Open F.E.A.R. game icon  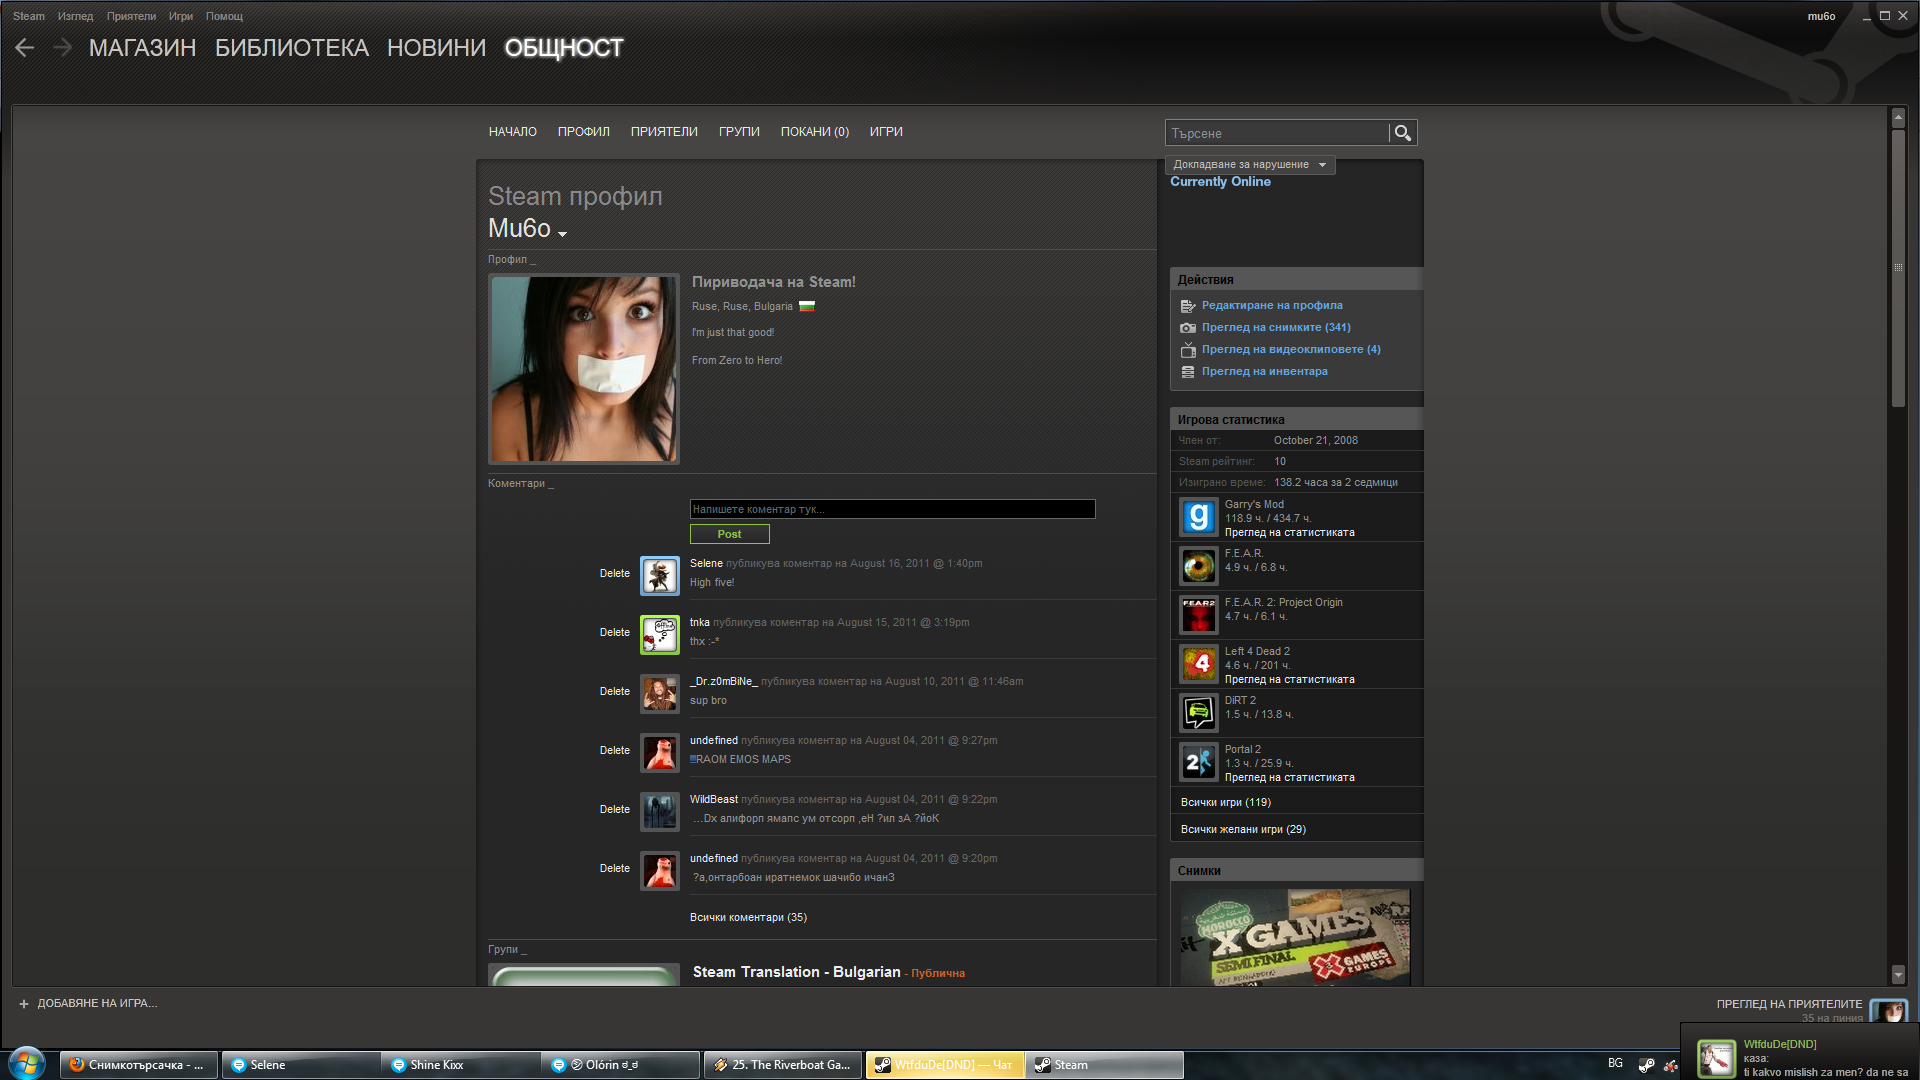coord(1198,566)
